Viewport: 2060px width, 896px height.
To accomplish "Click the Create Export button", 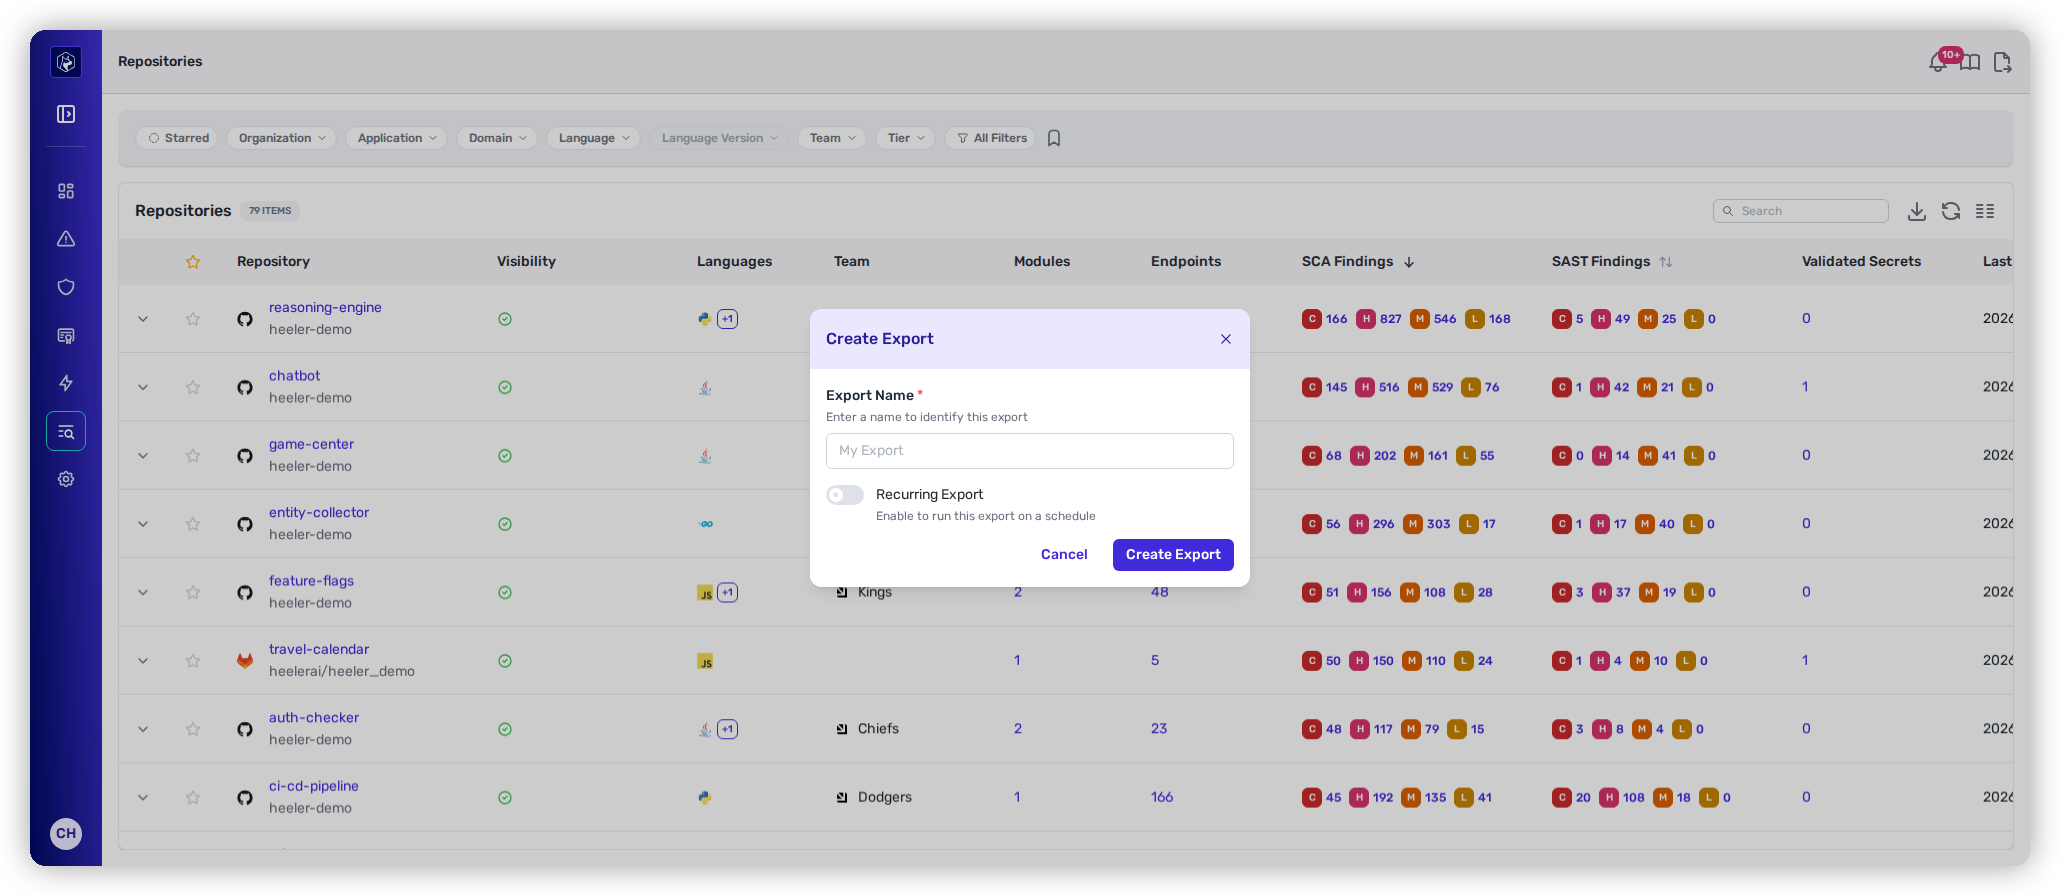I will 1173,555.
